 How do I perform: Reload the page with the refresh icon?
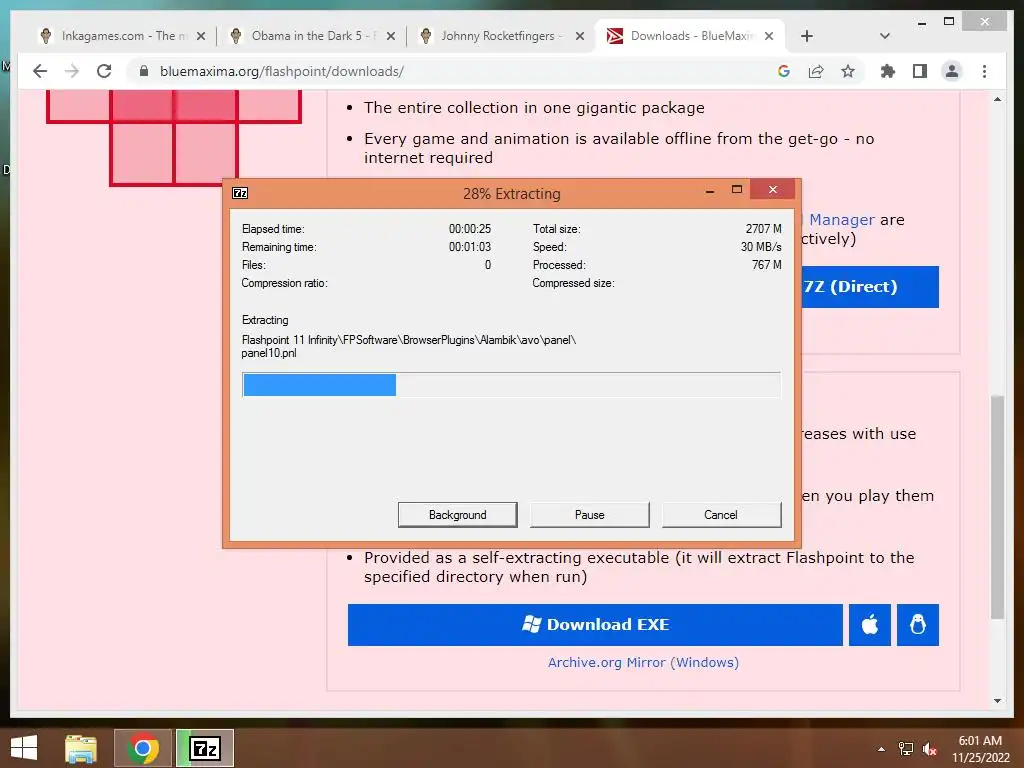click(104, 71)
